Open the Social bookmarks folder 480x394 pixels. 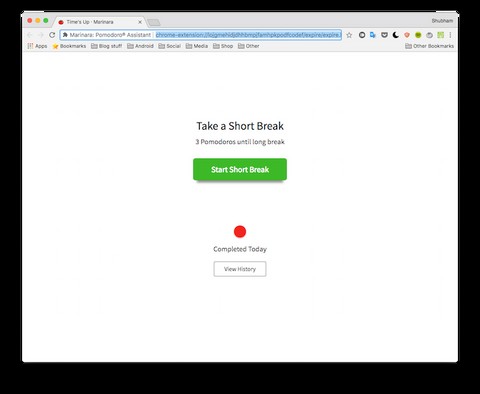click(x=169, y=46)
